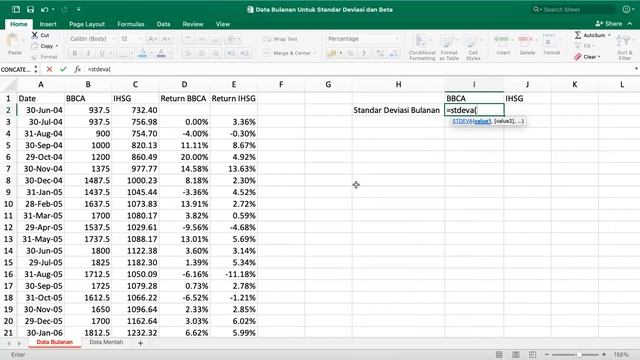Click zoom in plus button

[x=604, y=355]
